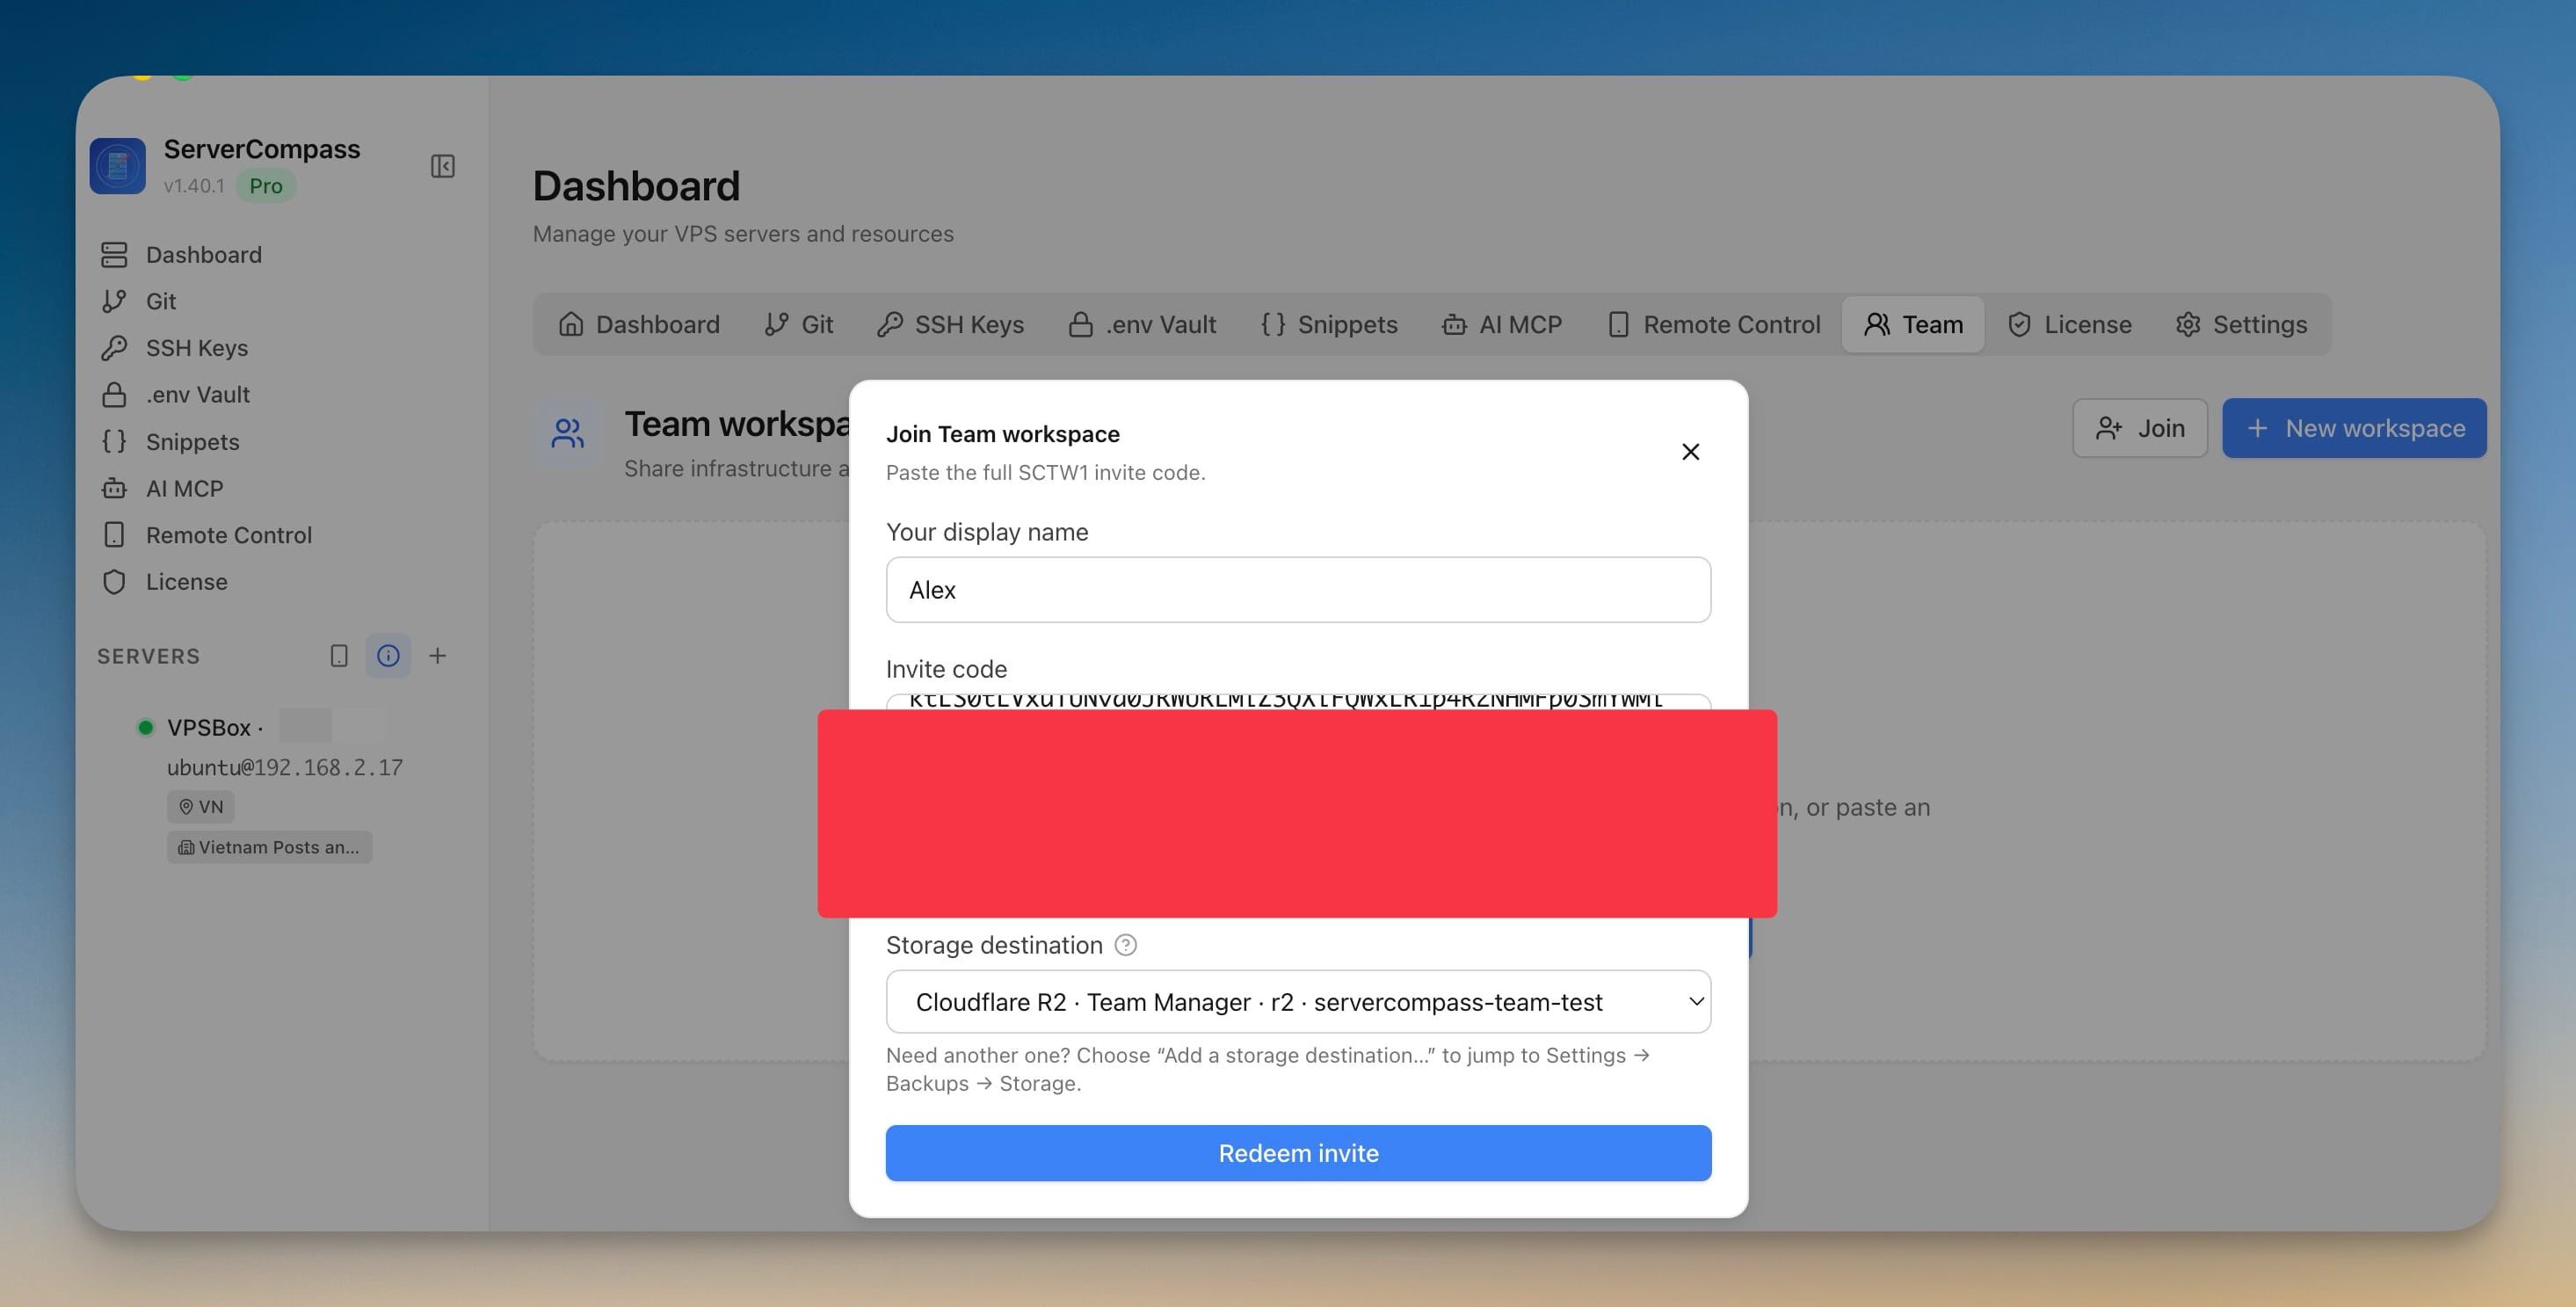The height and width of the screenshot is (1307, 2576).
Task: Switch to the Git tab
Action: tap(798, 324)
